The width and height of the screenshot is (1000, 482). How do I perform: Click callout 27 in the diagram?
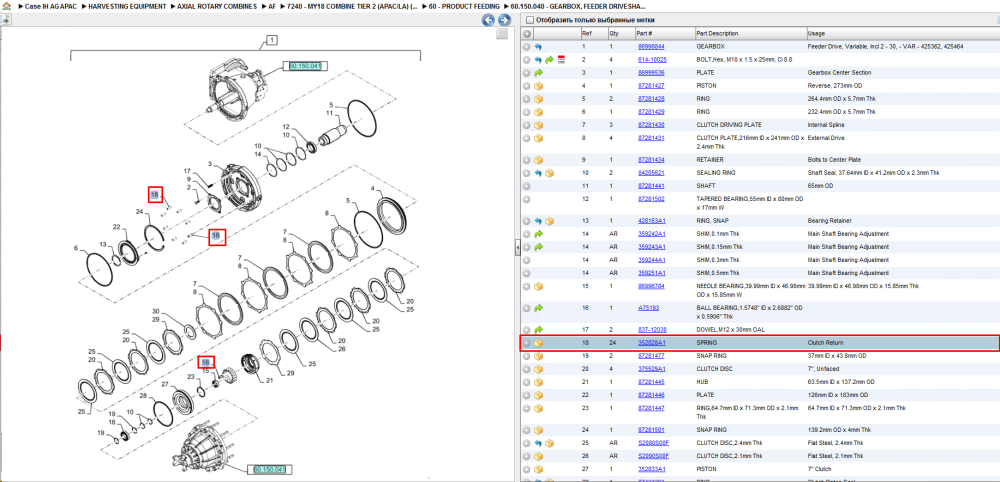pos(164,384)
